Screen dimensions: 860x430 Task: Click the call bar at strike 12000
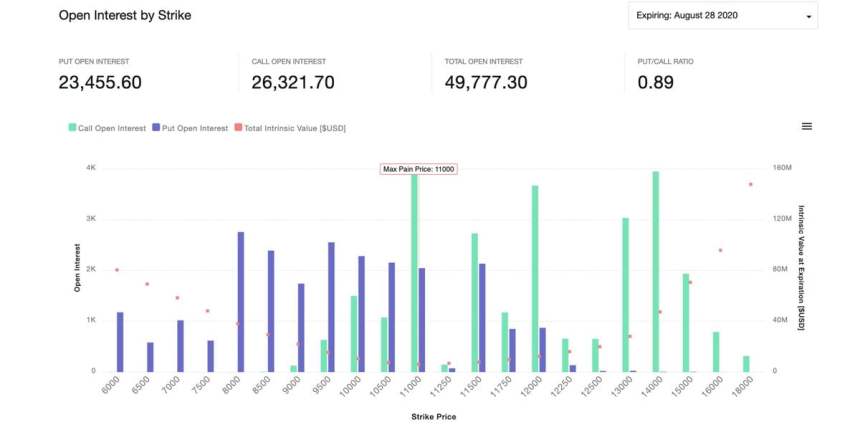(535, 278)
